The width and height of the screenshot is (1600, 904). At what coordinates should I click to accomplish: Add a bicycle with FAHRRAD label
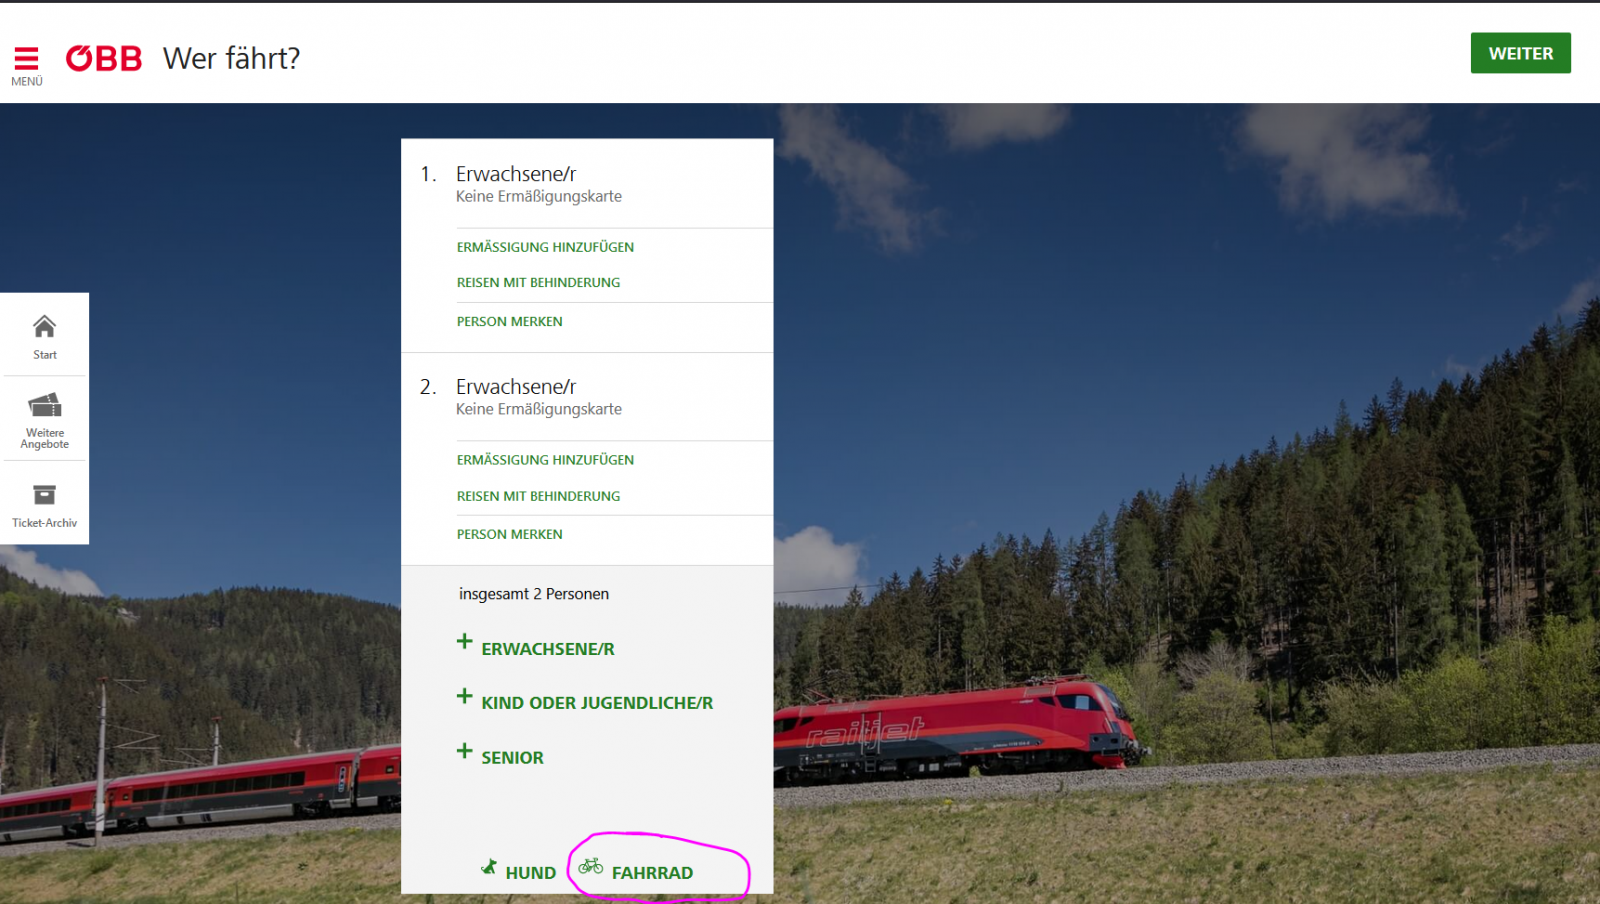click(652, 873)
